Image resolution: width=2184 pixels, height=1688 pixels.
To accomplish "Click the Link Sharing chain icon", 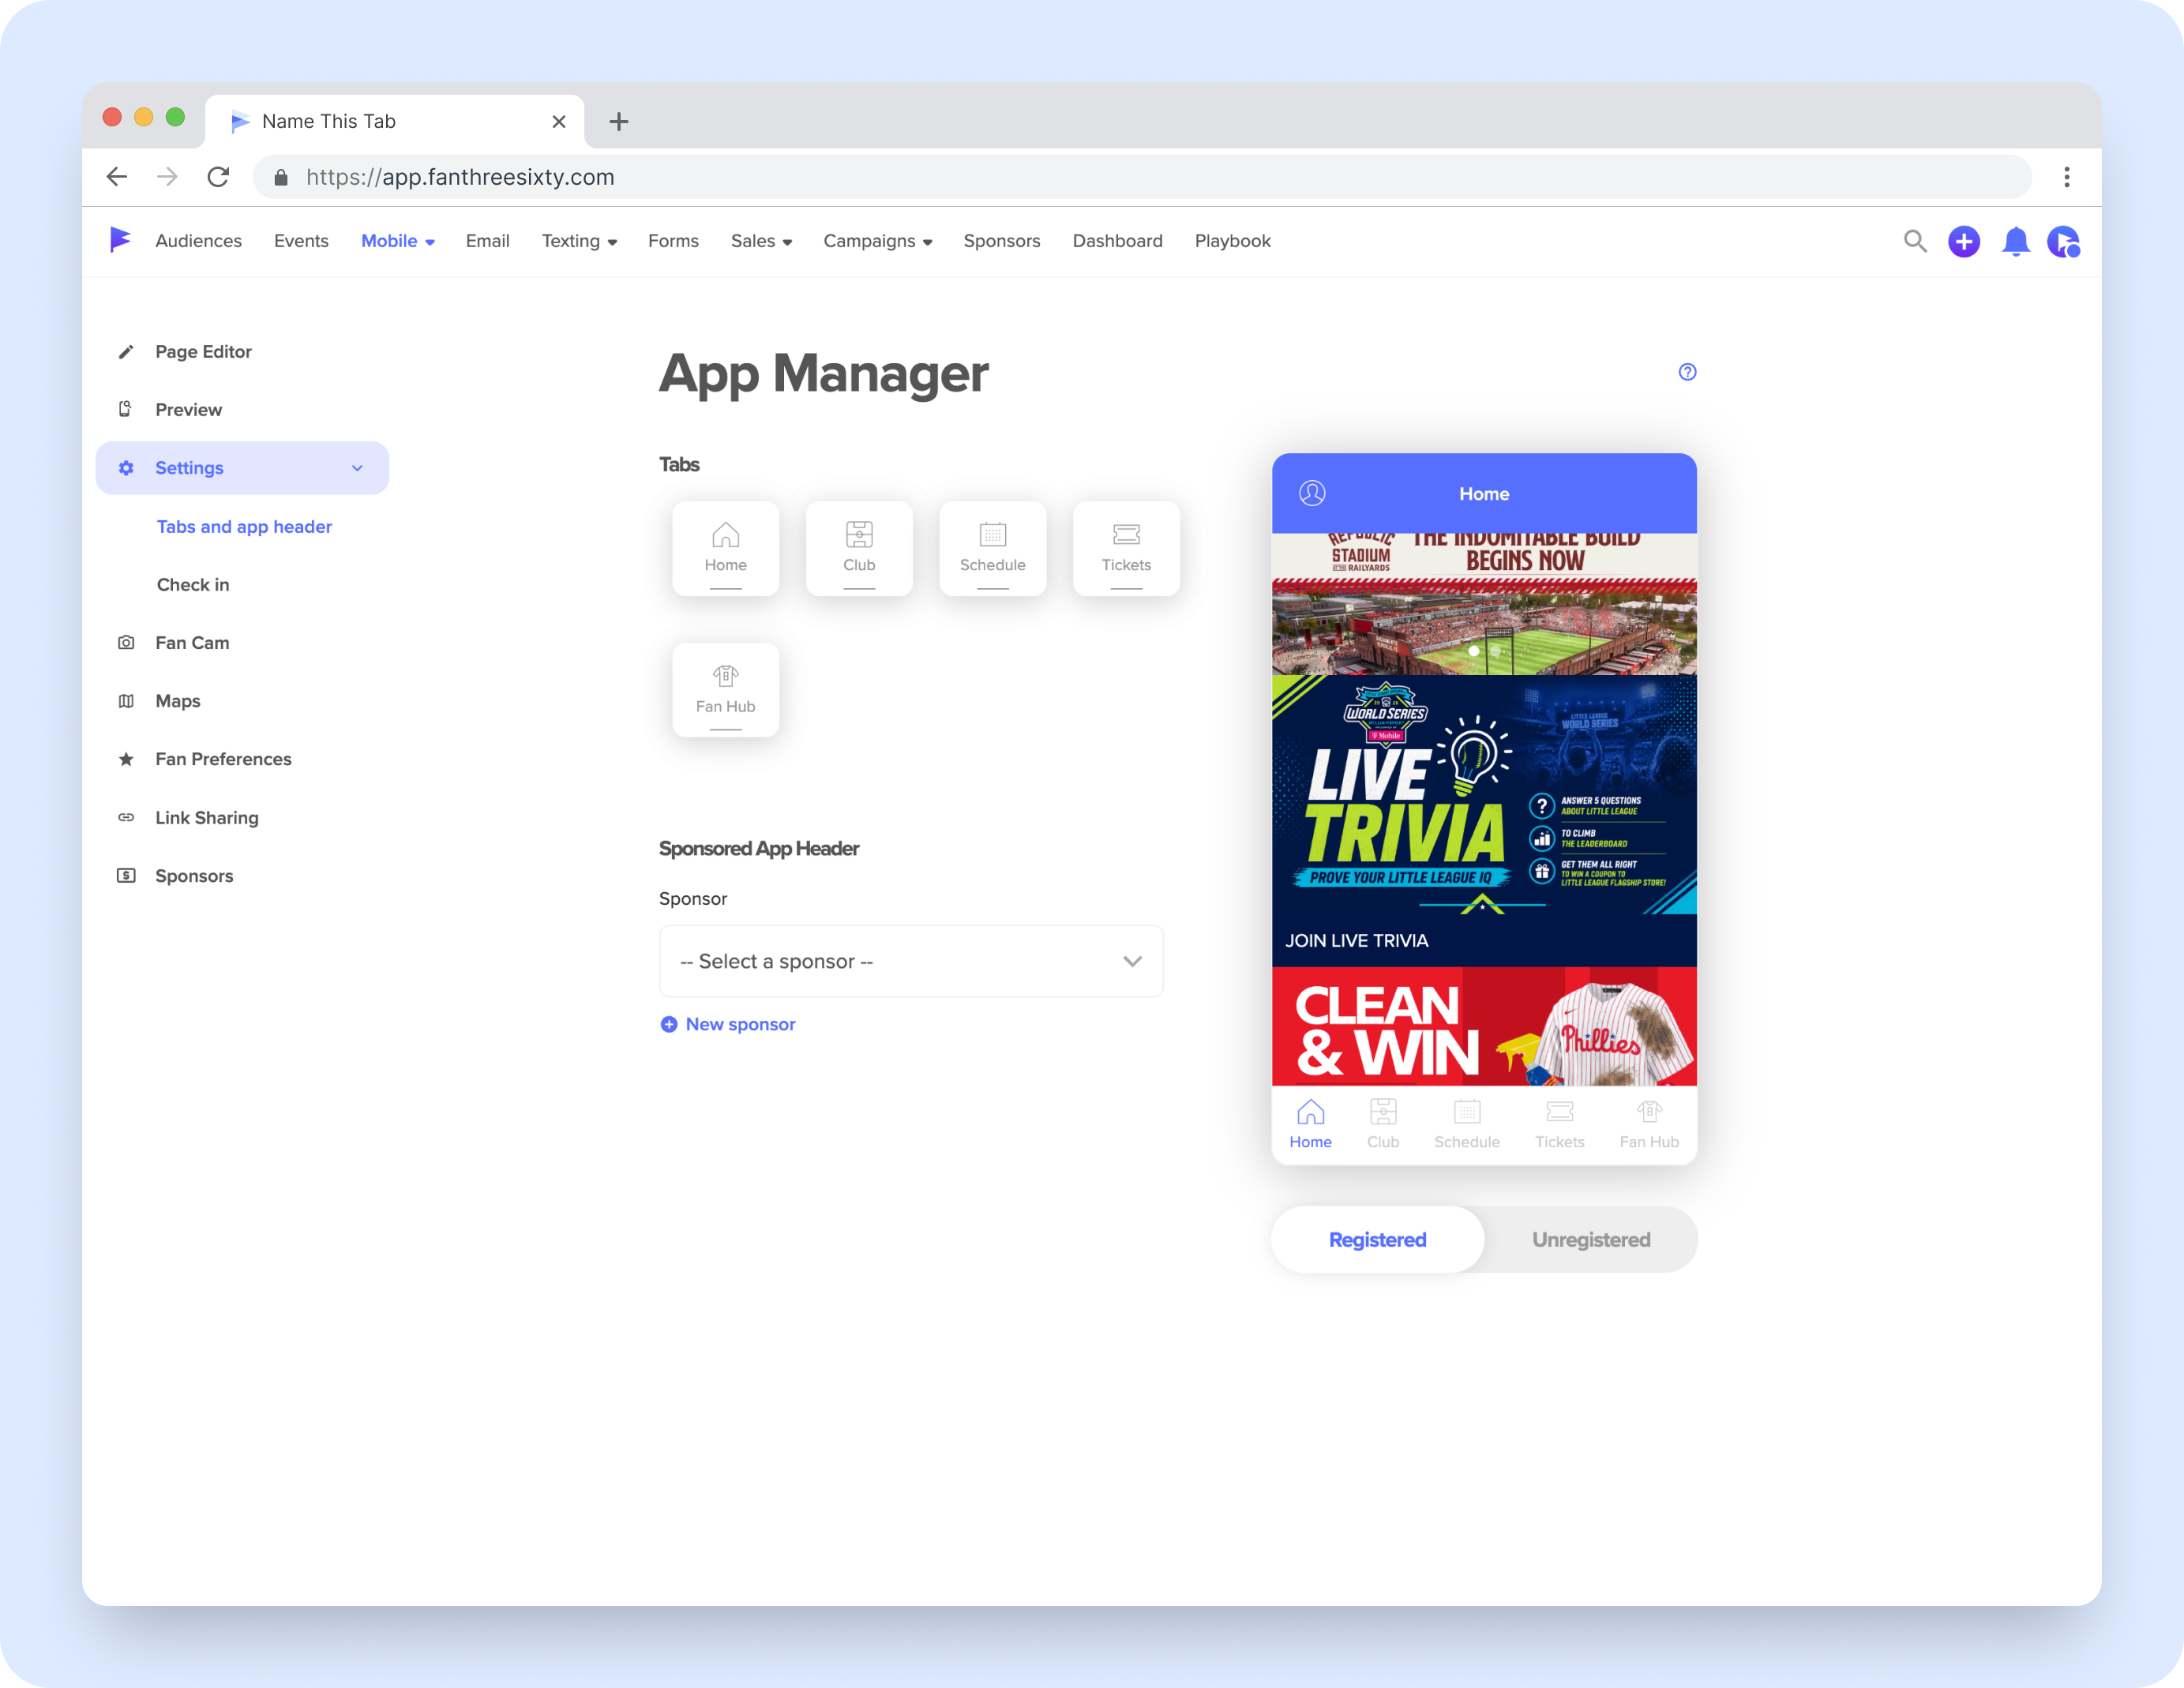I will [x=126, y=818].
